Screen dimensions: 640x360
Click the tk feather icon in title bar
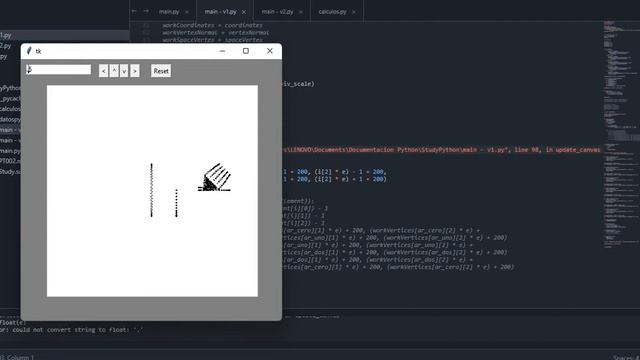click(29, 51)
